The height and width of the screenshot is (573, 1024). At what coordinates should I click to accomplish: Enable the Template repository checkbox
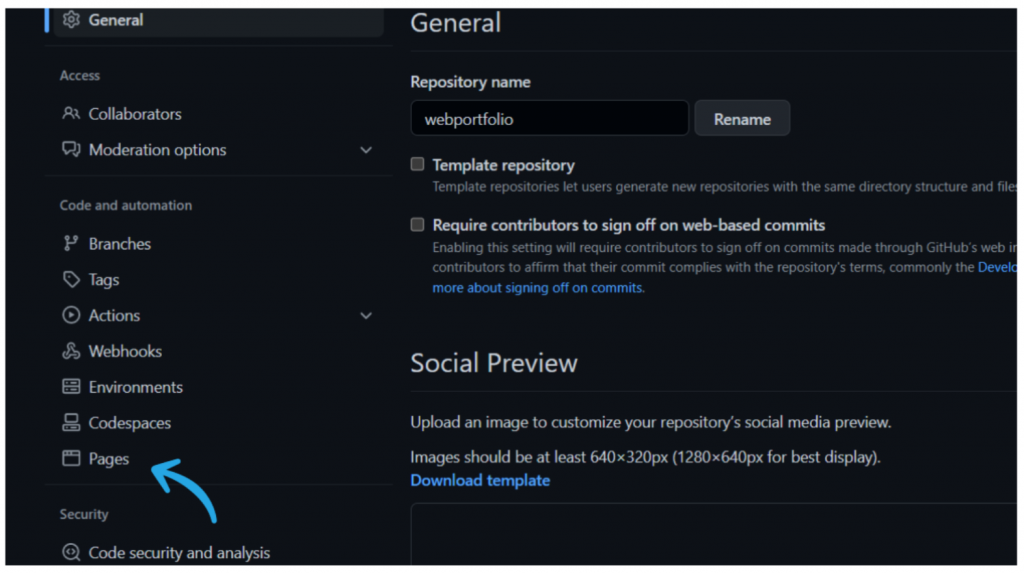pos(417,164)
